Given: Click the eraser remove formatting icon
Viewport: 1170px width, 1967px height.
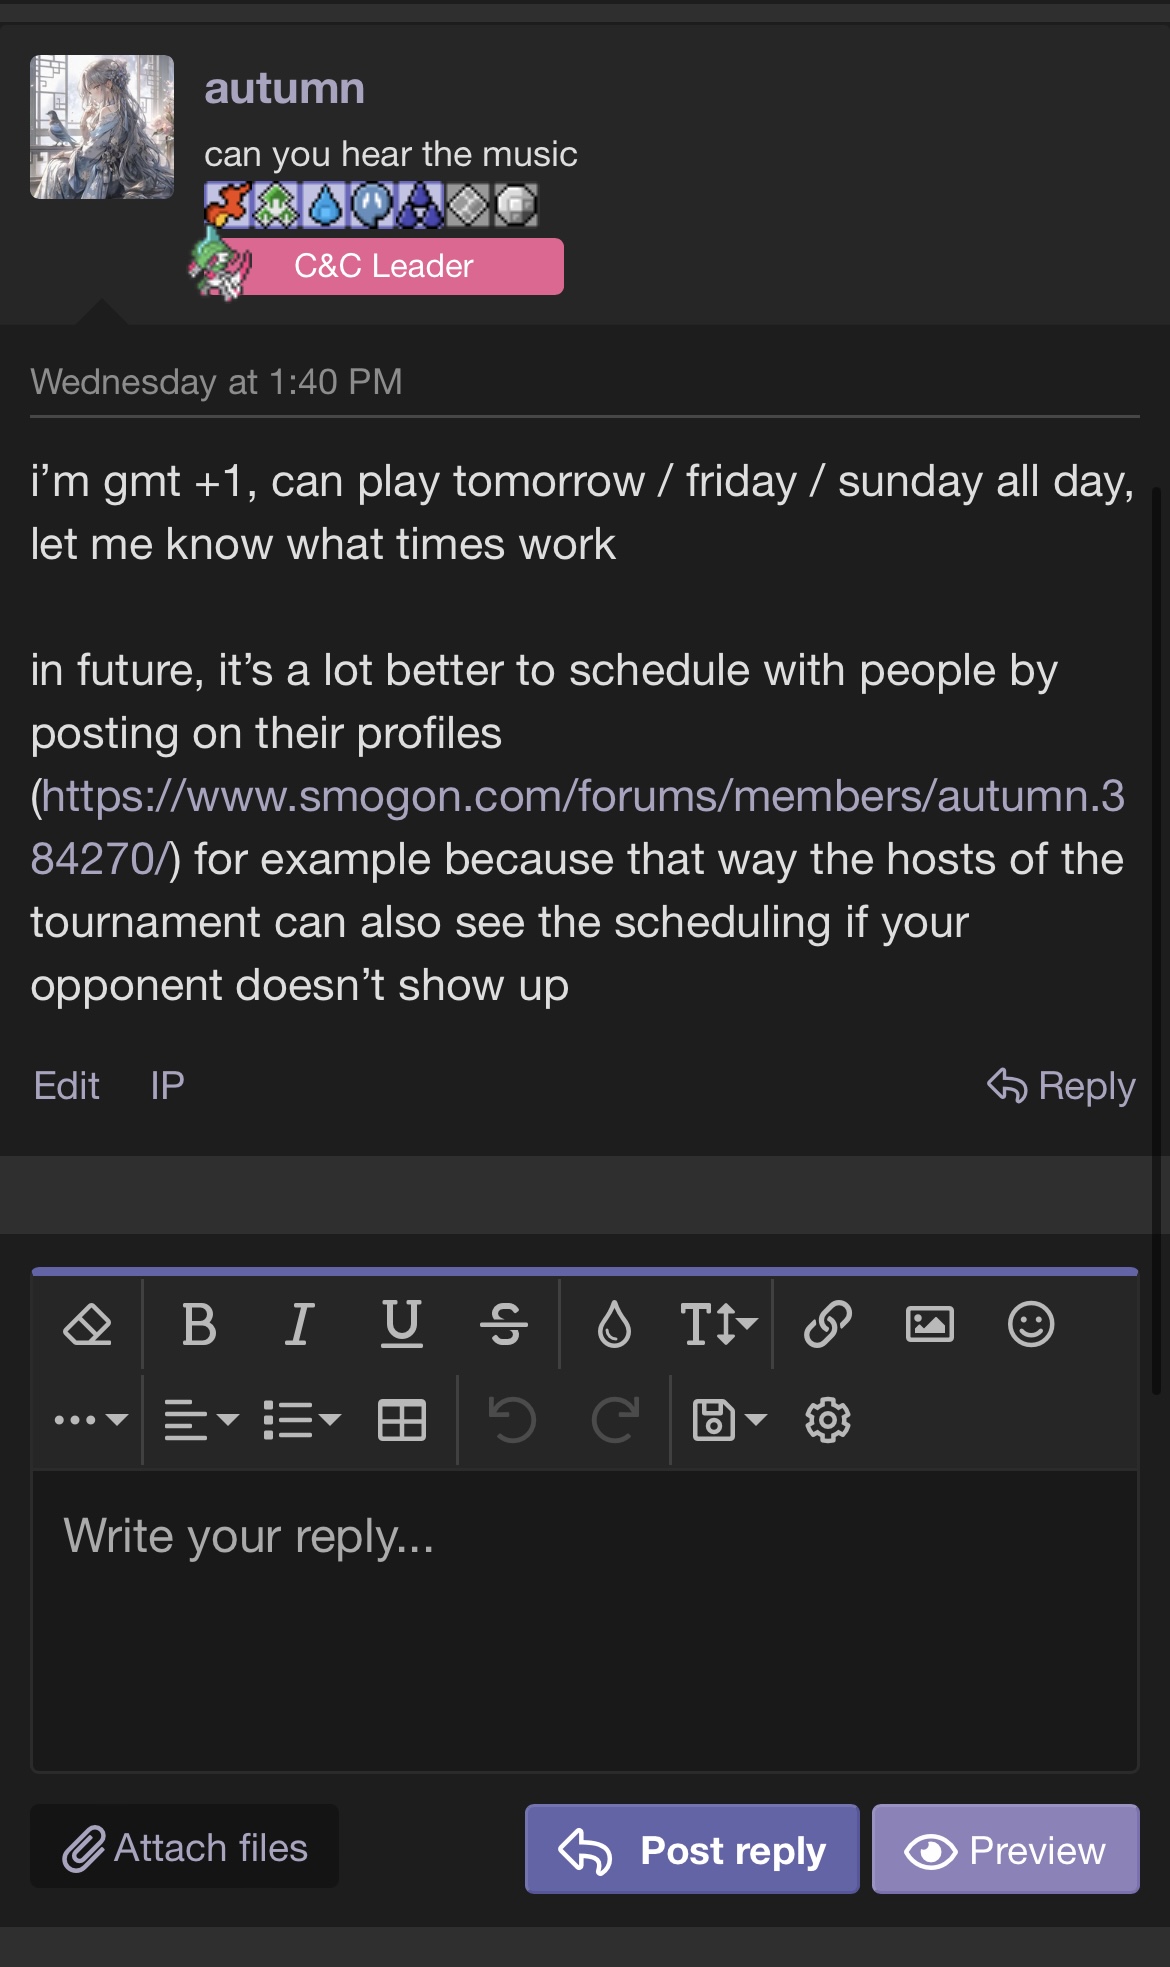Looking at the screenshot, I should (88, 1325).
